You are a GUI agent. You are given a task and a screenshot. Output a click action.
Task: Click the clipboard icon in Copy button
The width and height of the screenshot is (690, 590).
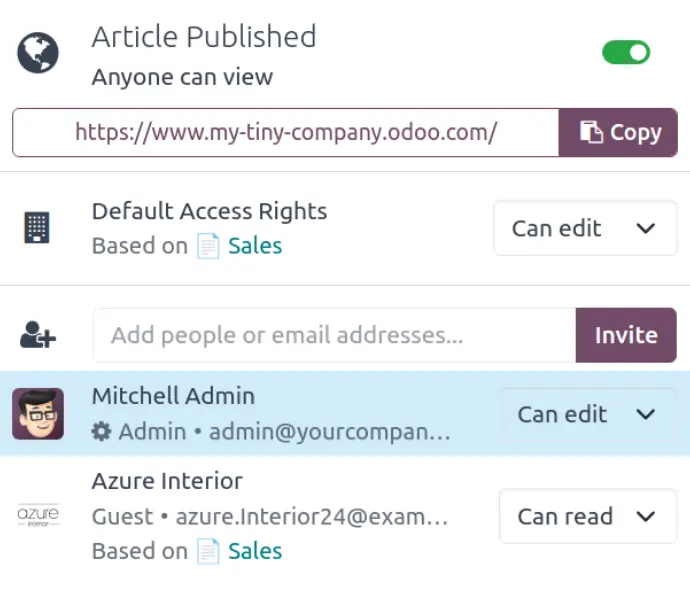click(591, 132)
